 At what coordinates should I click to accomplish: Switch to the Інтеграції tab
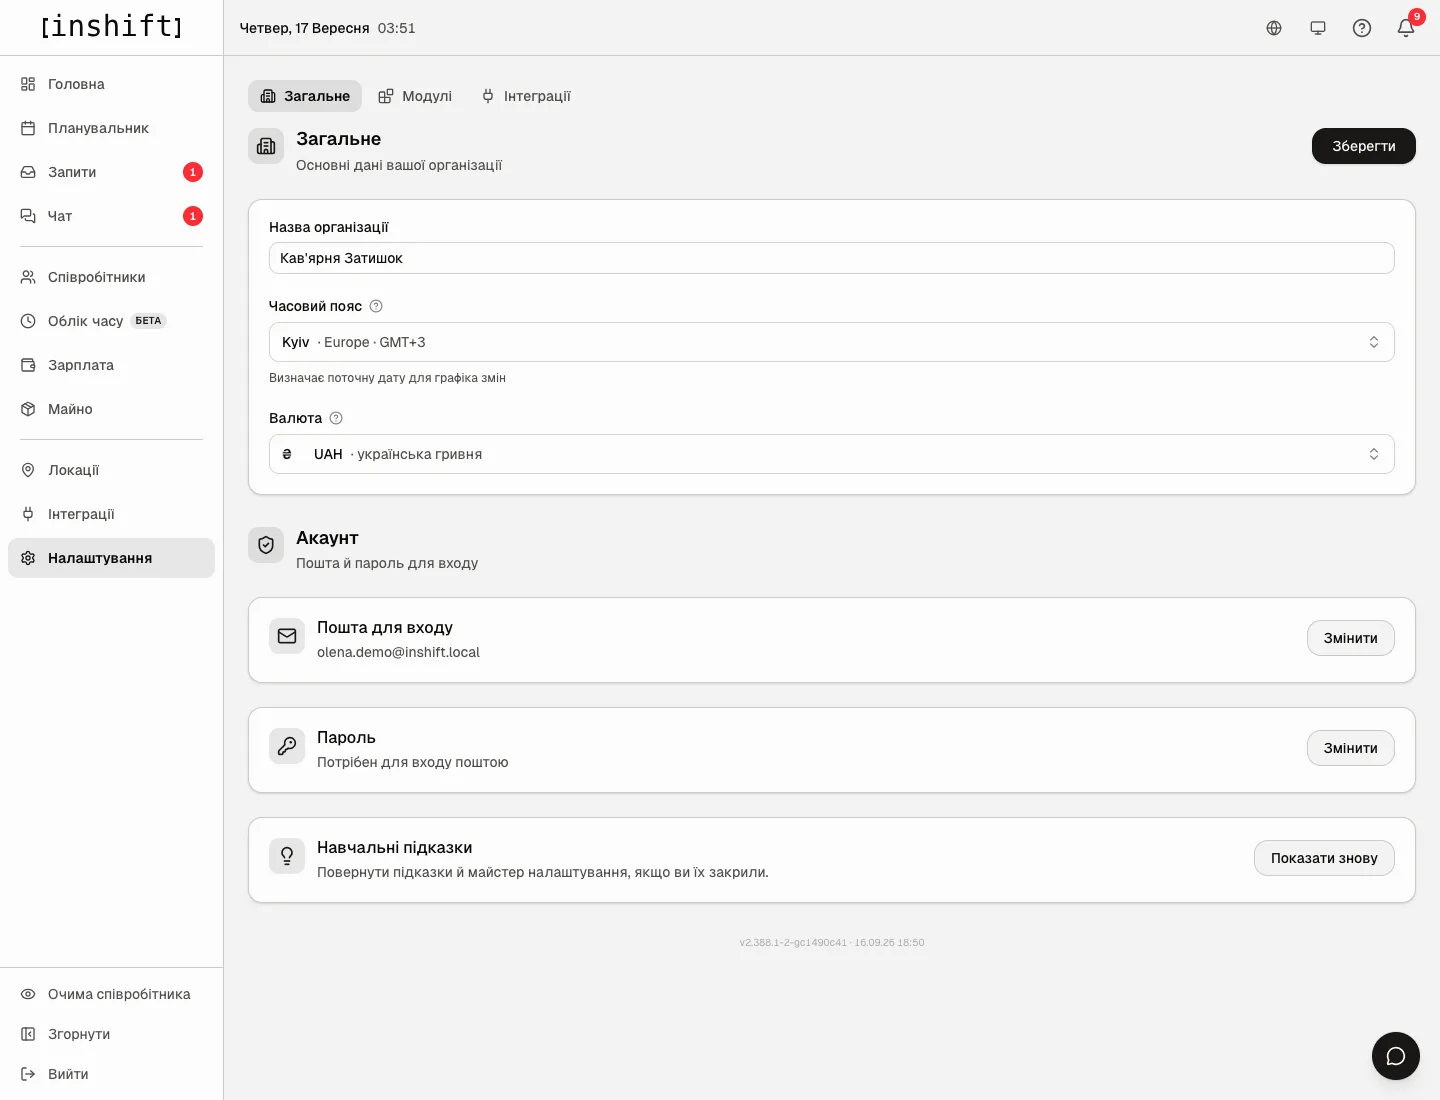pos(526,96)
